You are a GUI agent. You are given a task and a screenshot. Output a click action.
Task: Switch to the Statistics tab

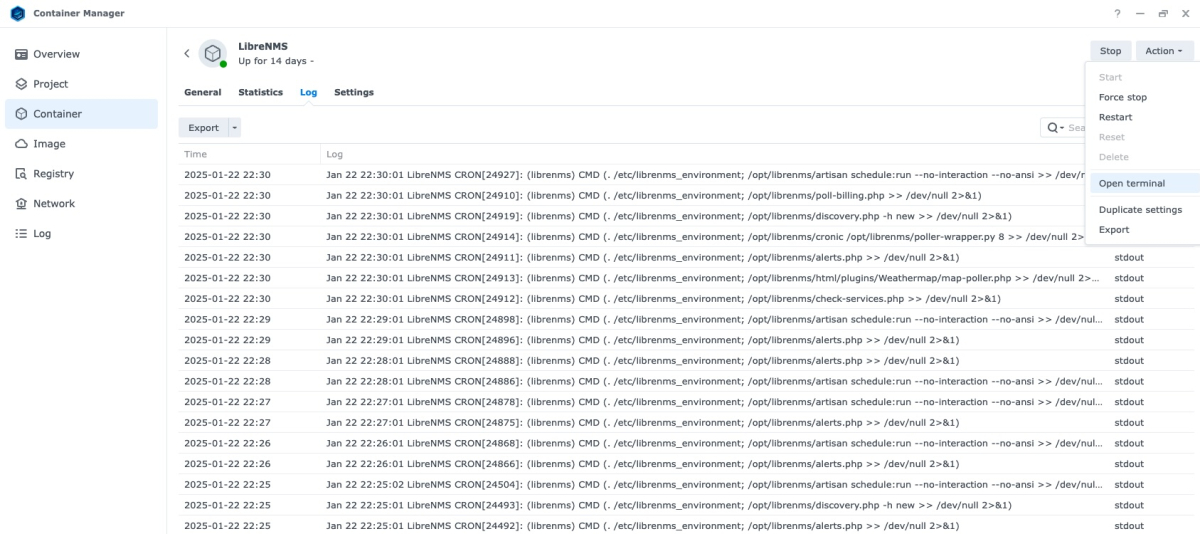point(260,92)
